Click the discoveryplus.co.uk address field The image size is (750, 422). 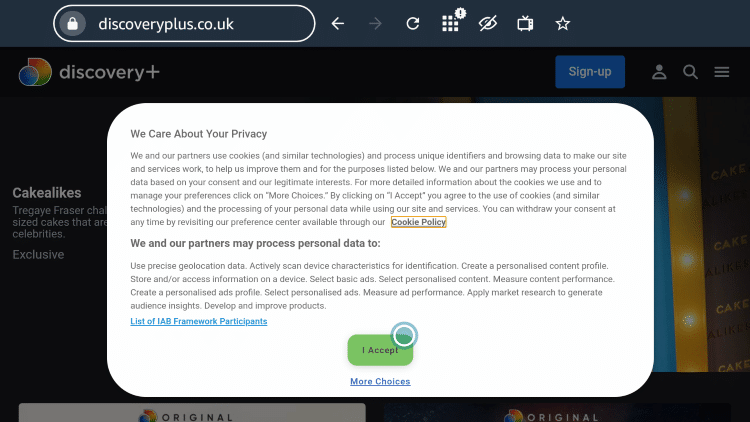(184, 23)
